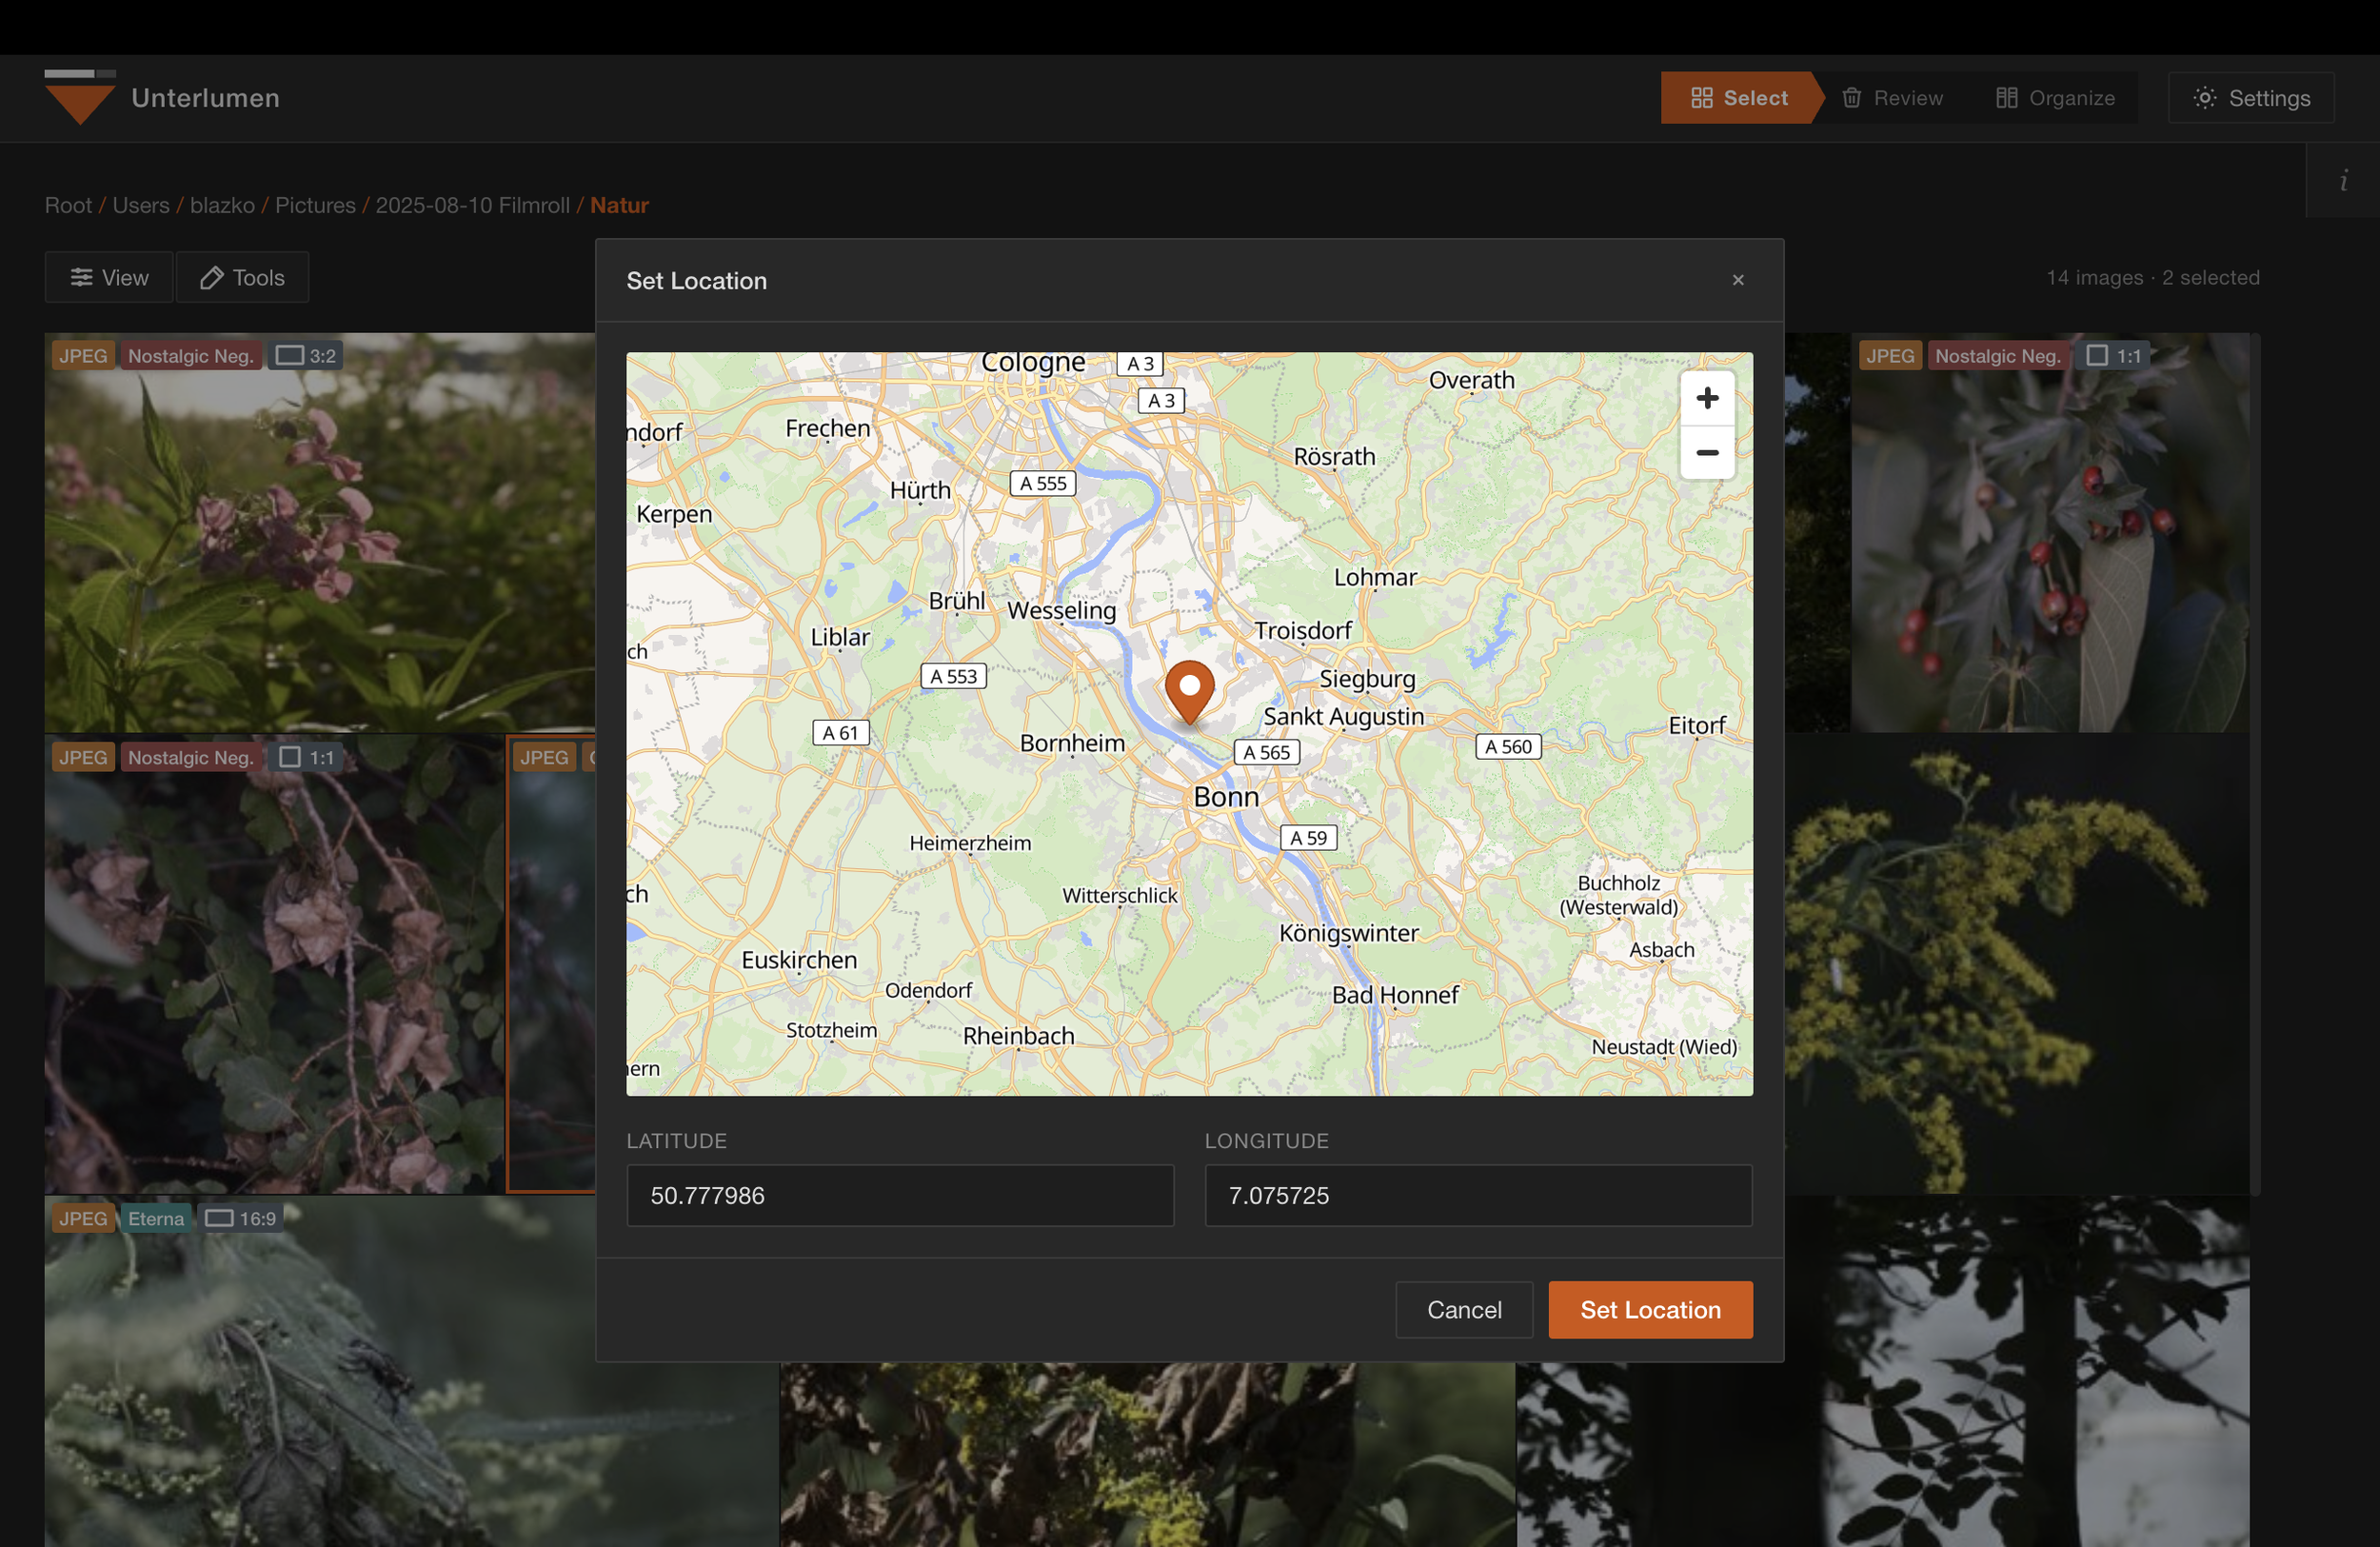2380x1547 pixels.
Task: Open the info panel via i icon
Action: [2345, 180]
